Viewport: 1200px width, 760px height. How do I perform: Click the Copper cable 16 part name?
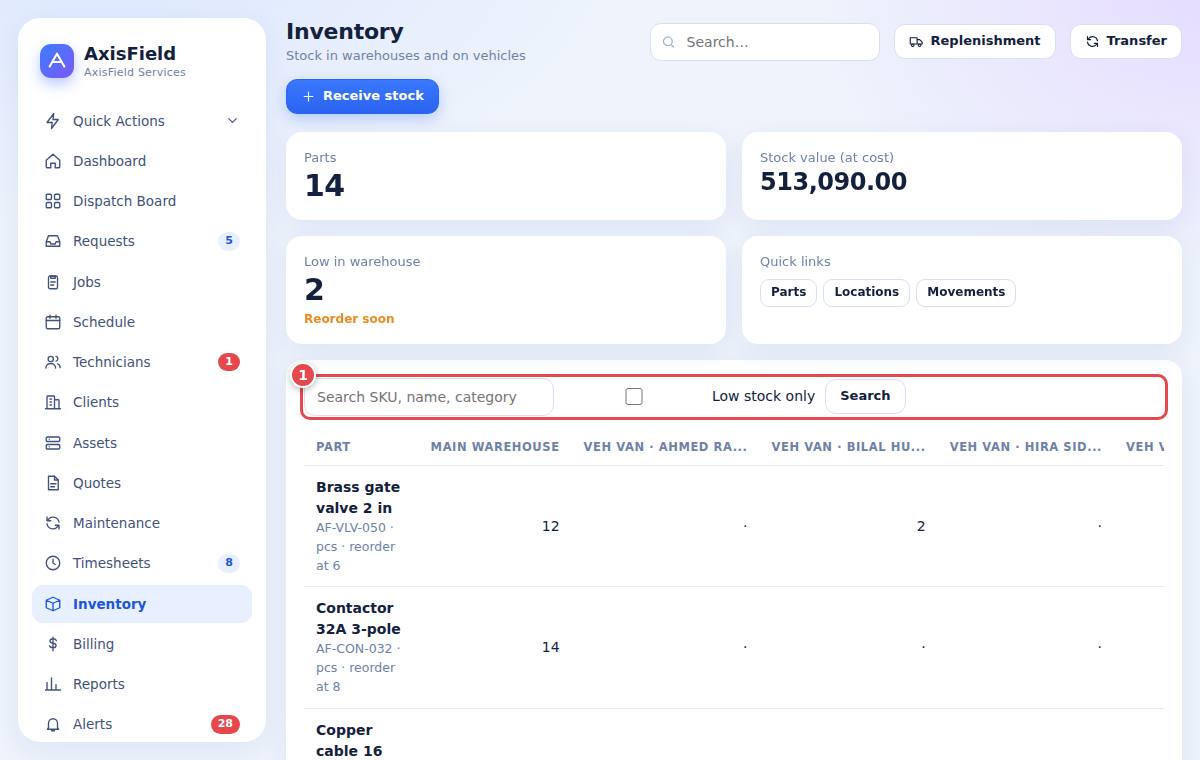click(x=349, y=740)
